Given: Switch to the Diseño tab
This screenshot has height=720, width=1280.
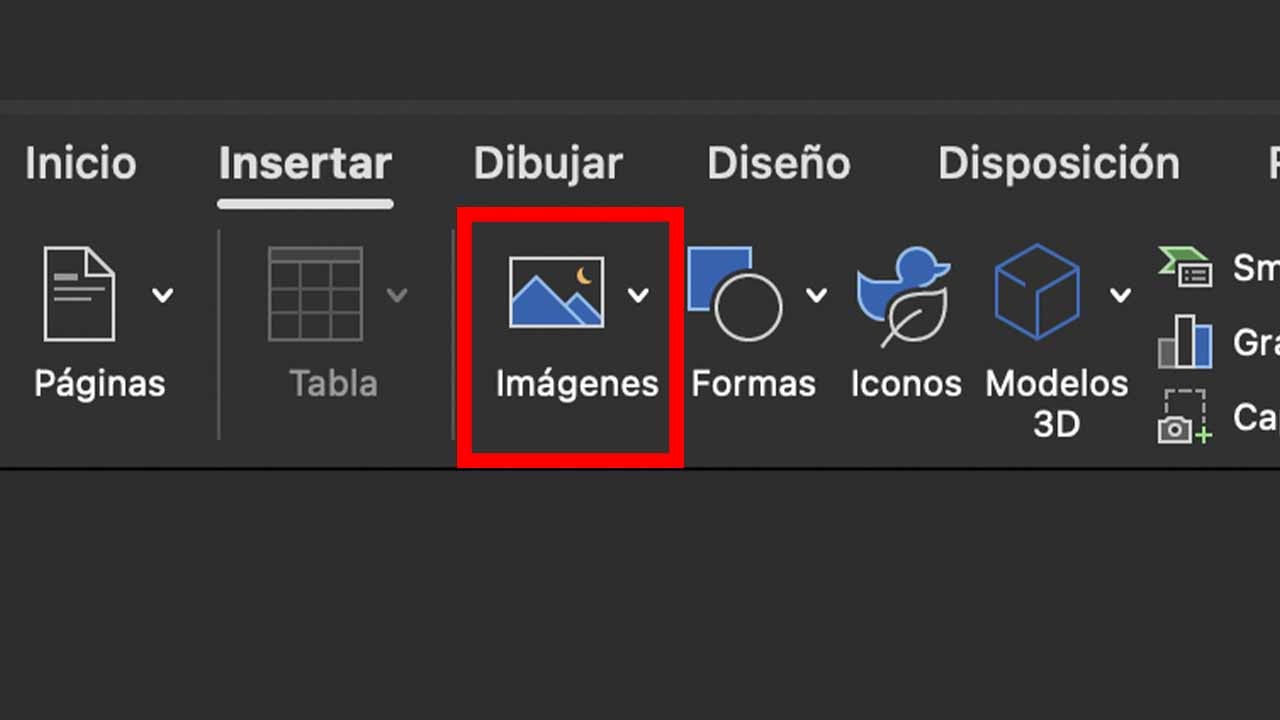Looking at the screenshot, I should click(779, 163).
